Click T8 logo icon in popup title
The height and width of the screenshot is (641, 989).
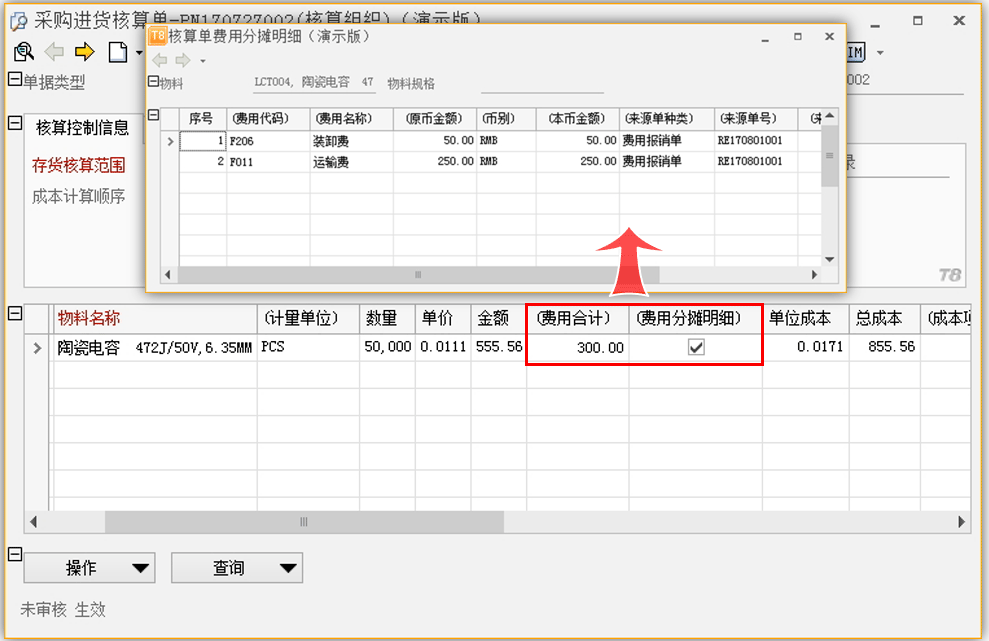point(157,36)
